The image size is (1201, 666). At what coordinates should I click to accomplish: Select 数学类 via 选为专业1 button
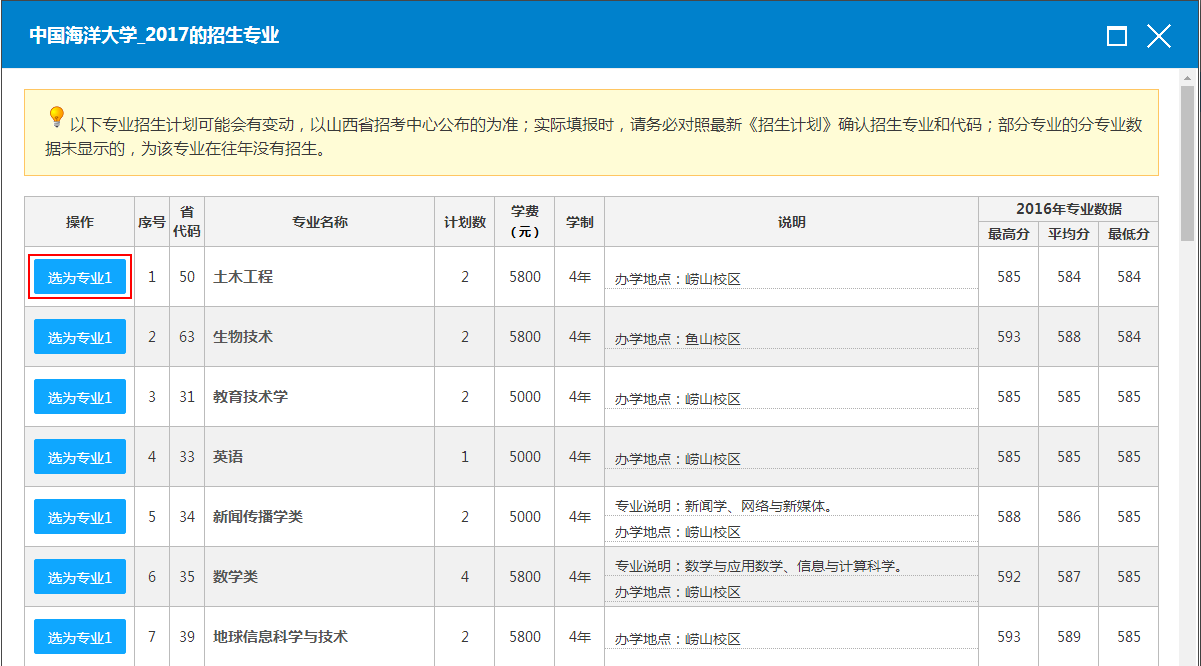point(80,577)
